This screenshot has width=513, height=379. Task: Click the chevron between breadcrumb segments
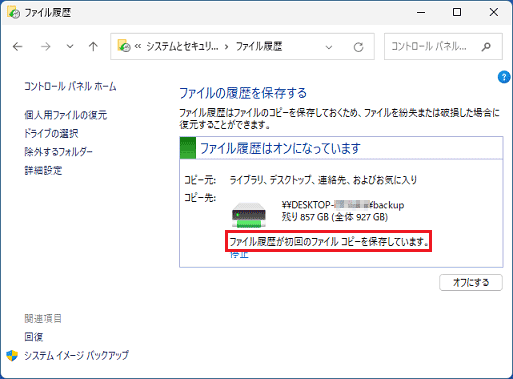click(227, 47)
